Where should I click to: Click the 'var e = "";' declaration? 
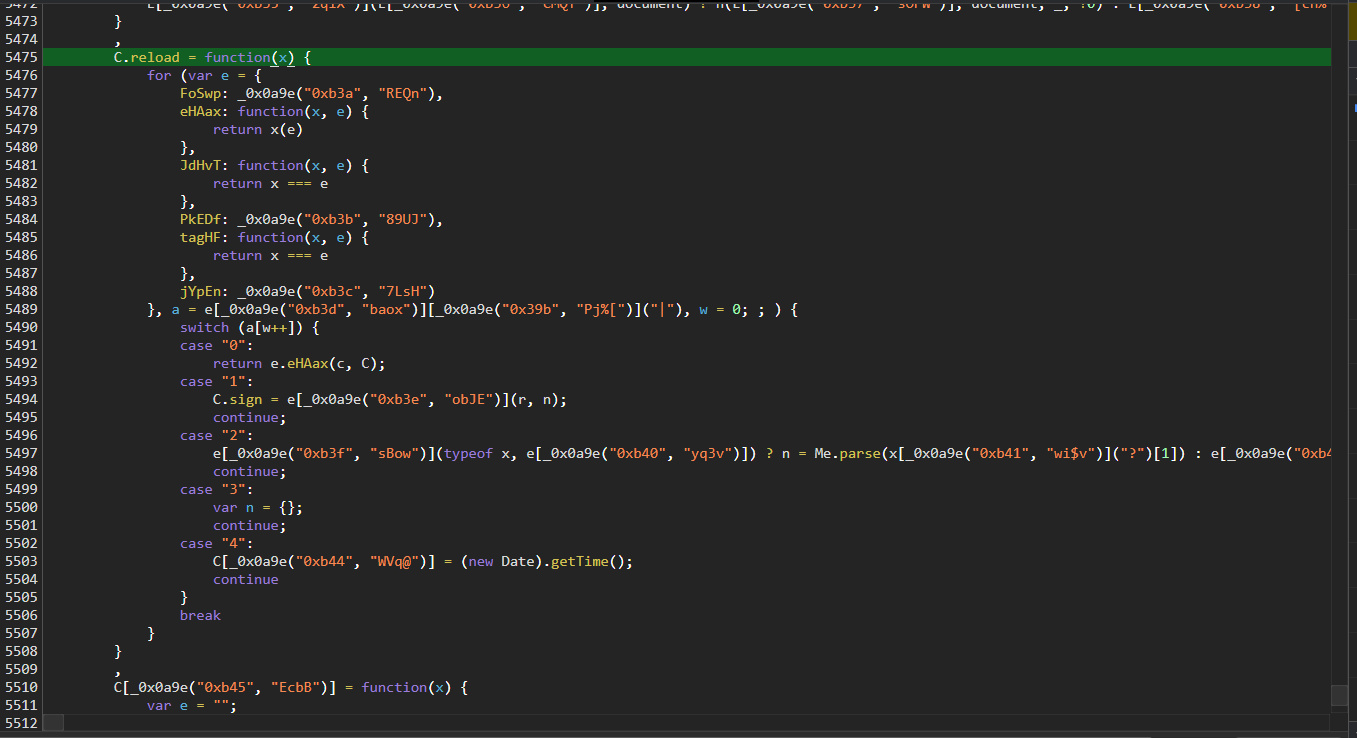point(192,705)
